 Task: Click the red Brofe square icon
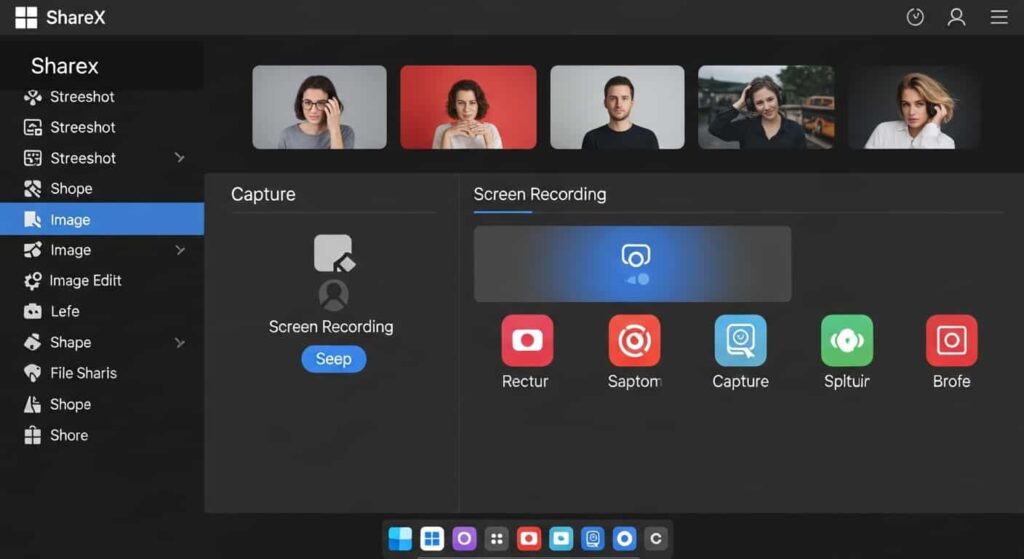(x=952, y=340)
